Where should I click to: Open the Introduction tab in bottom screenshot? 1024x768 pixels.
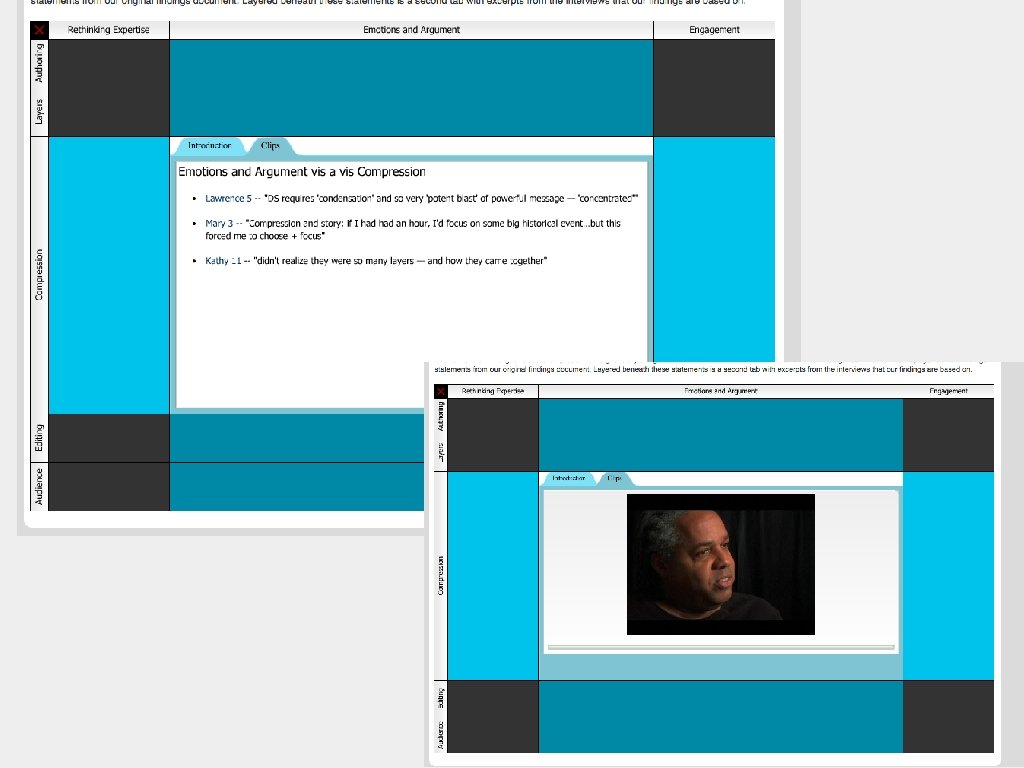click(568, 479)
